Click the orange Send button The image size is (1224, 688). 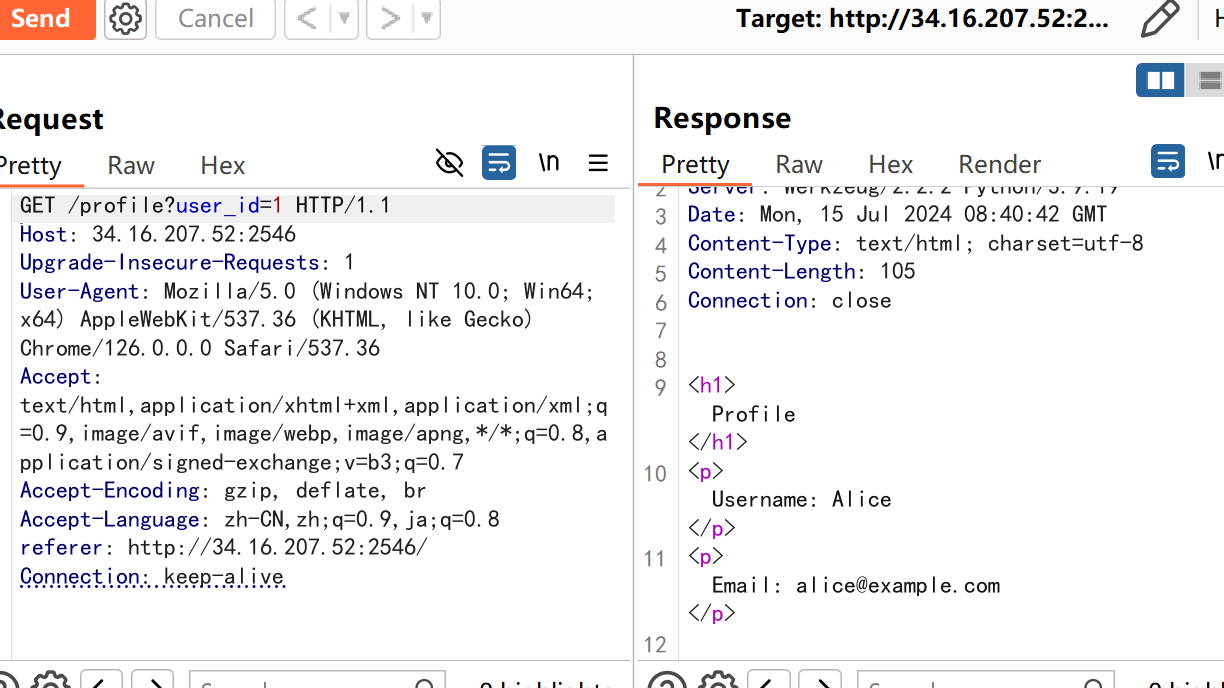point(46,18)
